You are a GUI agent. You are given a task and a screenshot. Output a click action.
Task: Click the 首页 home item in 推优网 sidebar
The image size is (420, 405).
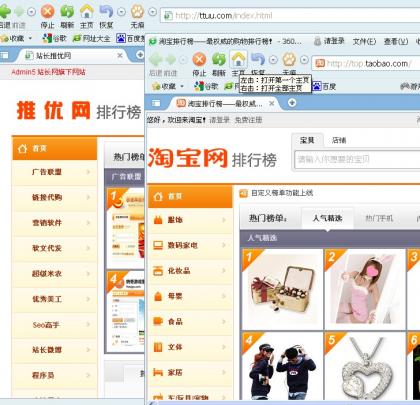pos(54,148)
